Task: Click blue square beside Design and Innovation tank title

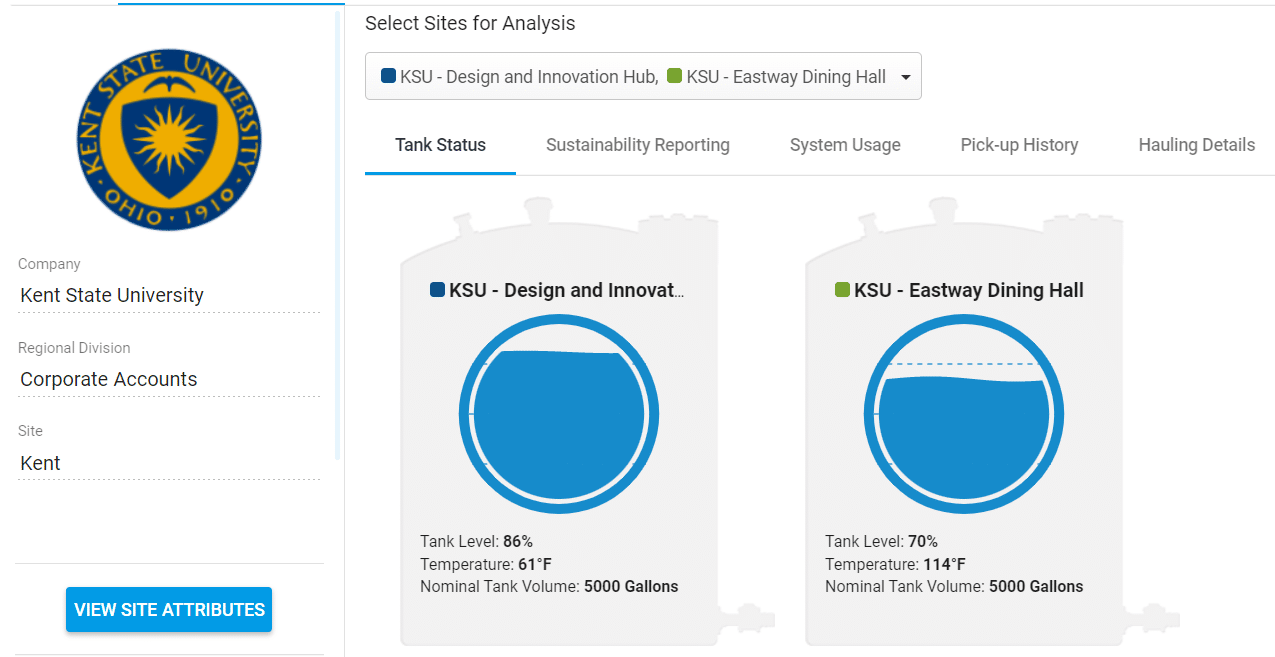Action: tap(437, 290)
